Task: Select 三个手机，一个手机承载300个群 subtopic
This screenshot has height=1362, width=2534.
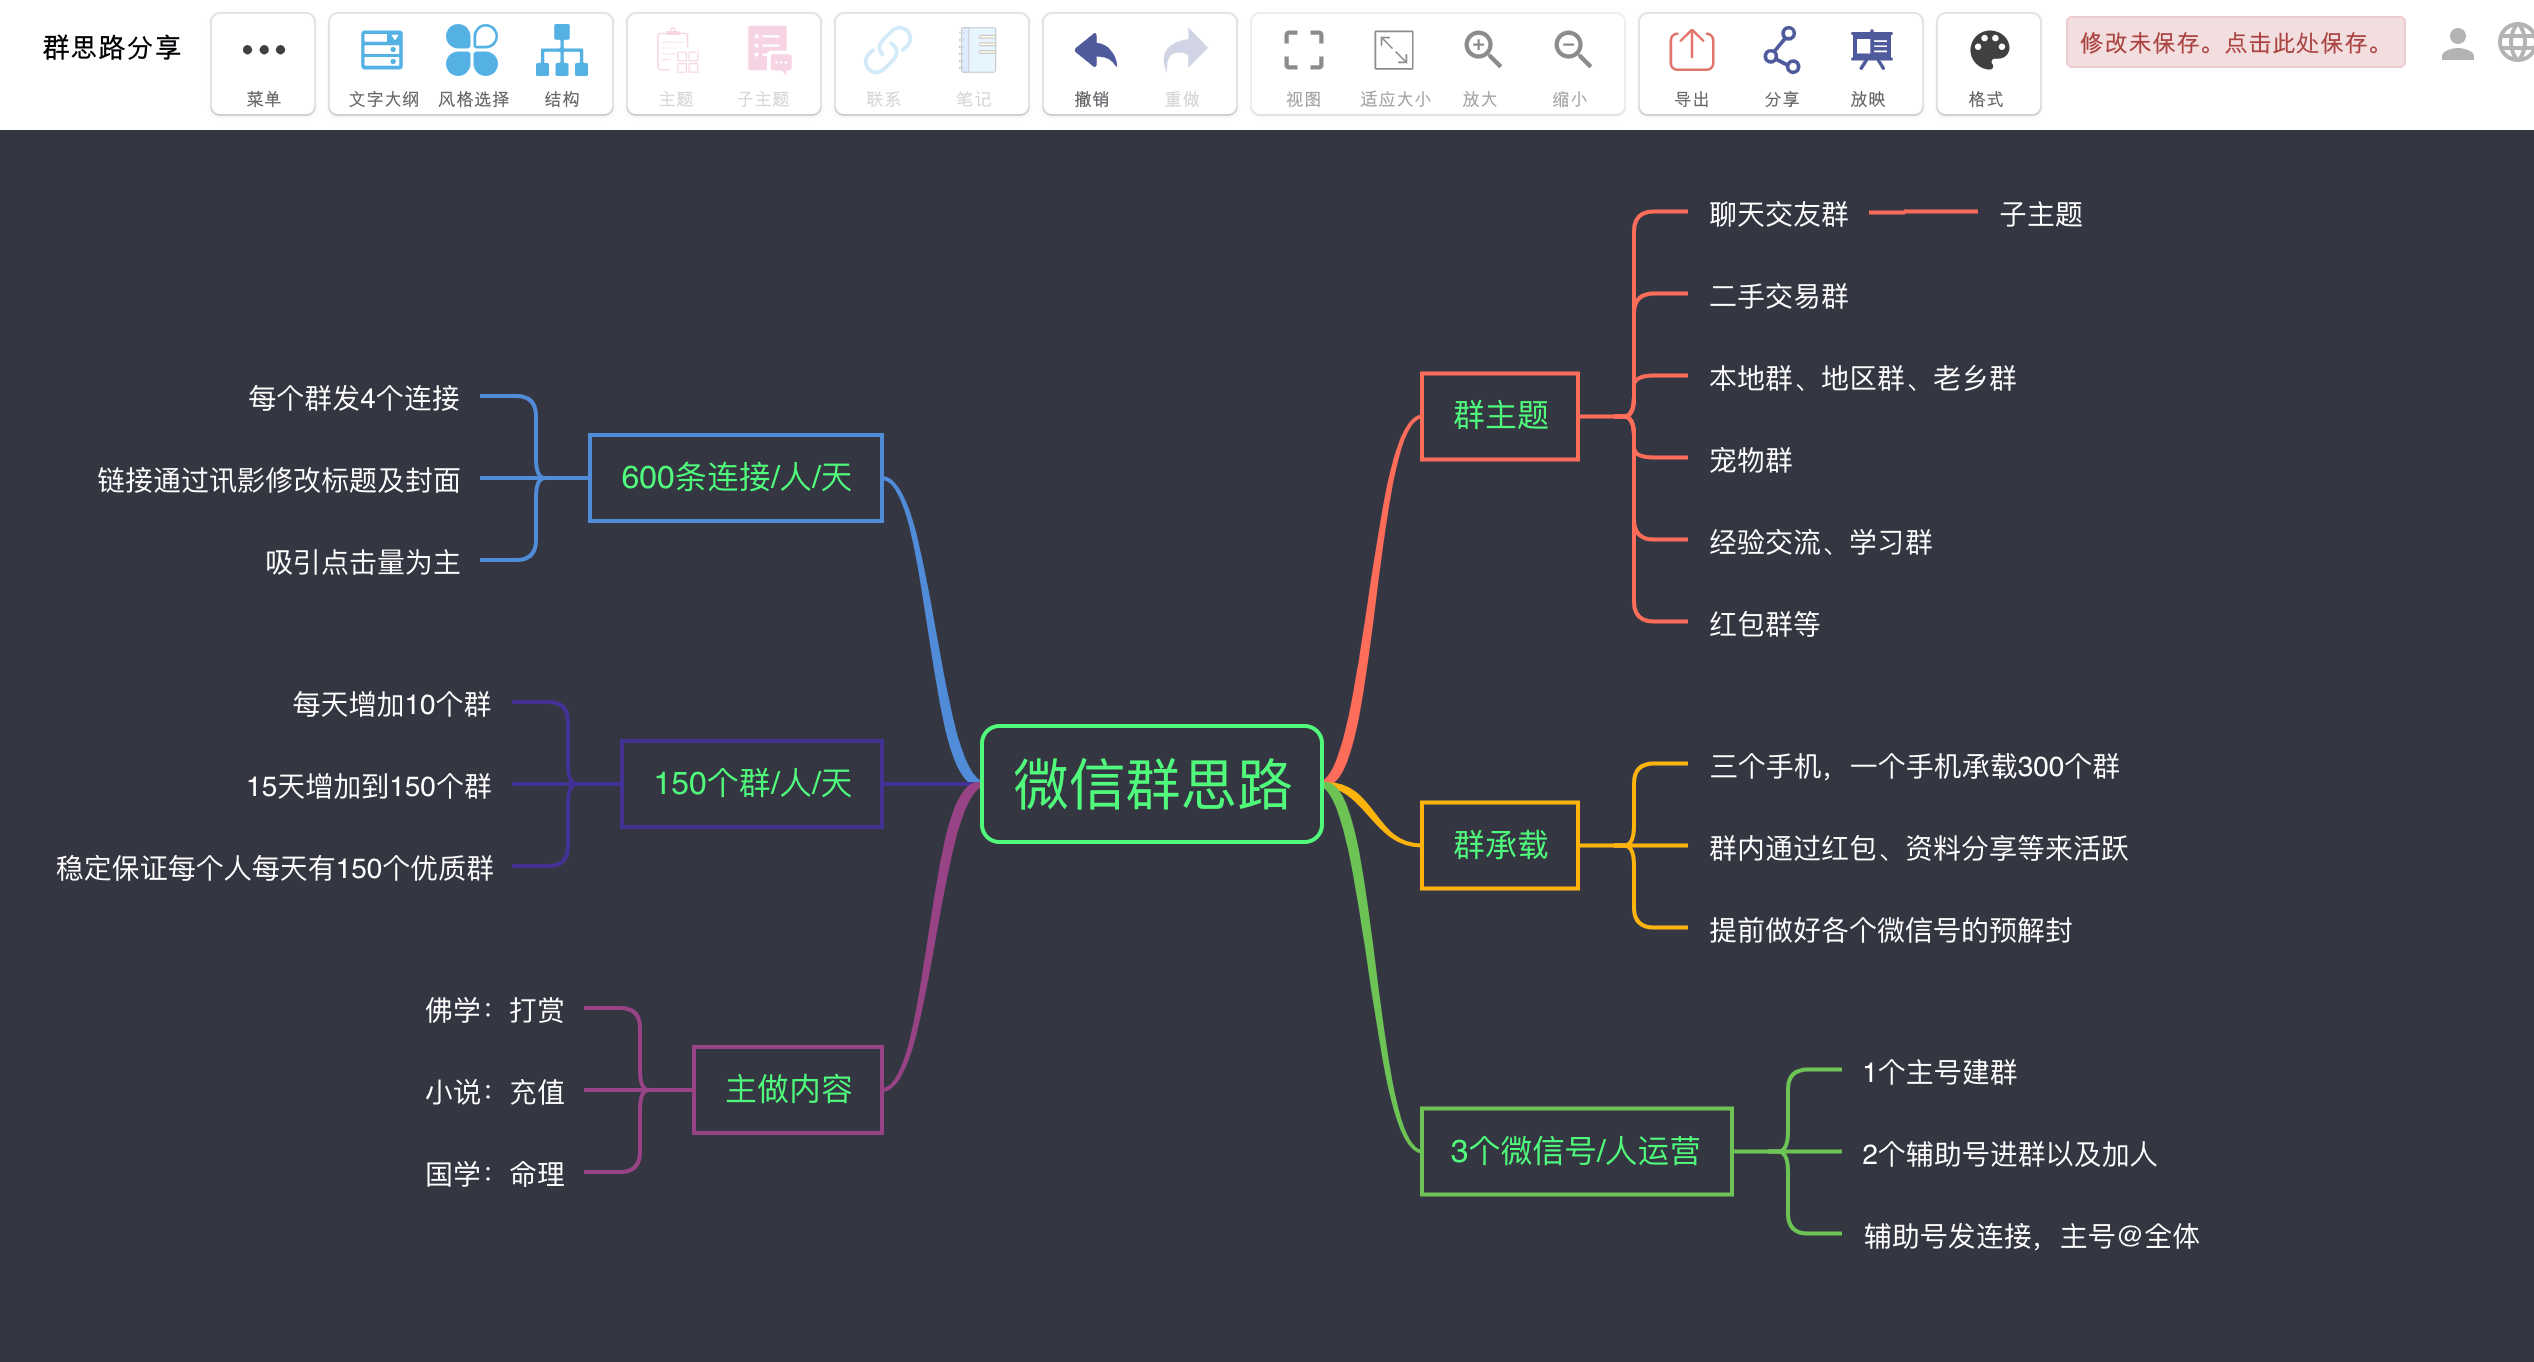Action: [x=1914, y=766]
